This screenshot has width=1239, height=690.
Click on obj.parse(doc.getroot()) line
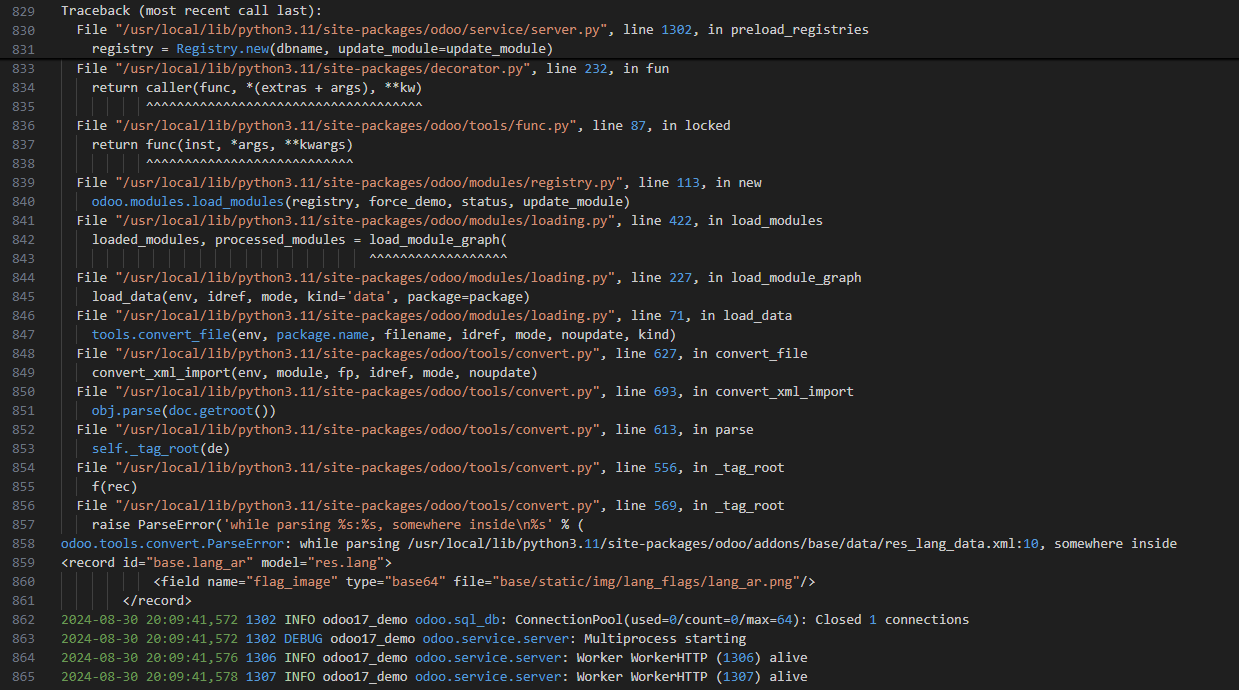pyautogui.click(x=184, y=410)
